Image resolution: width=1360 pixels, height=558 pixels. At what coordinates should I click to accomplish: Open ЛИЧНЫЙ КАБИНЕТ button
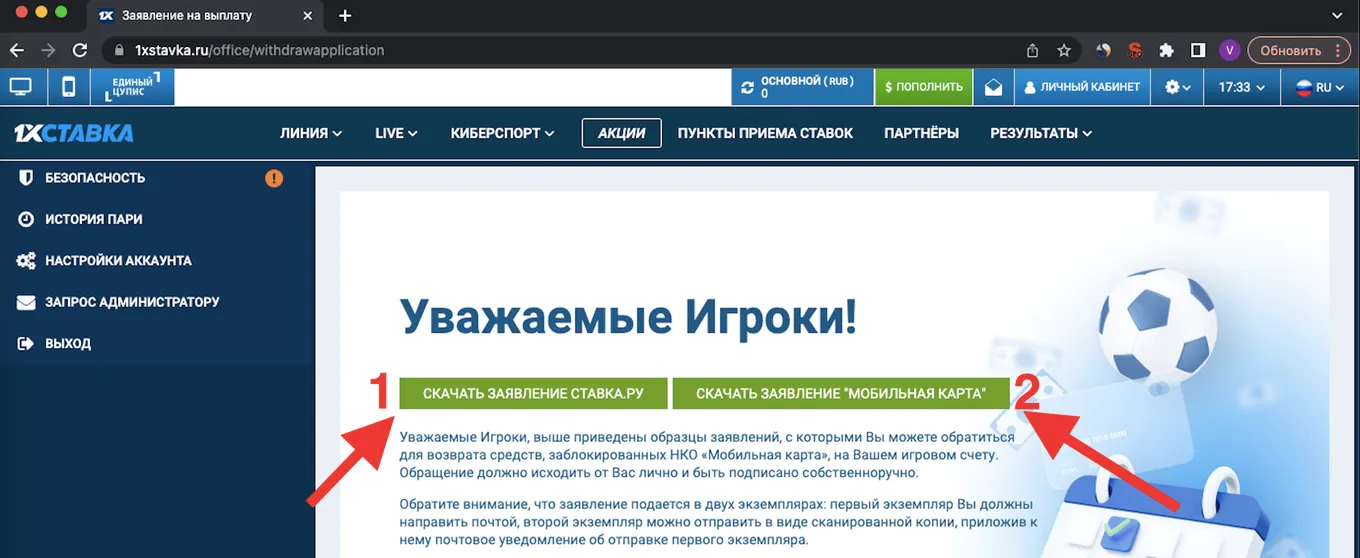[1081, 87]
